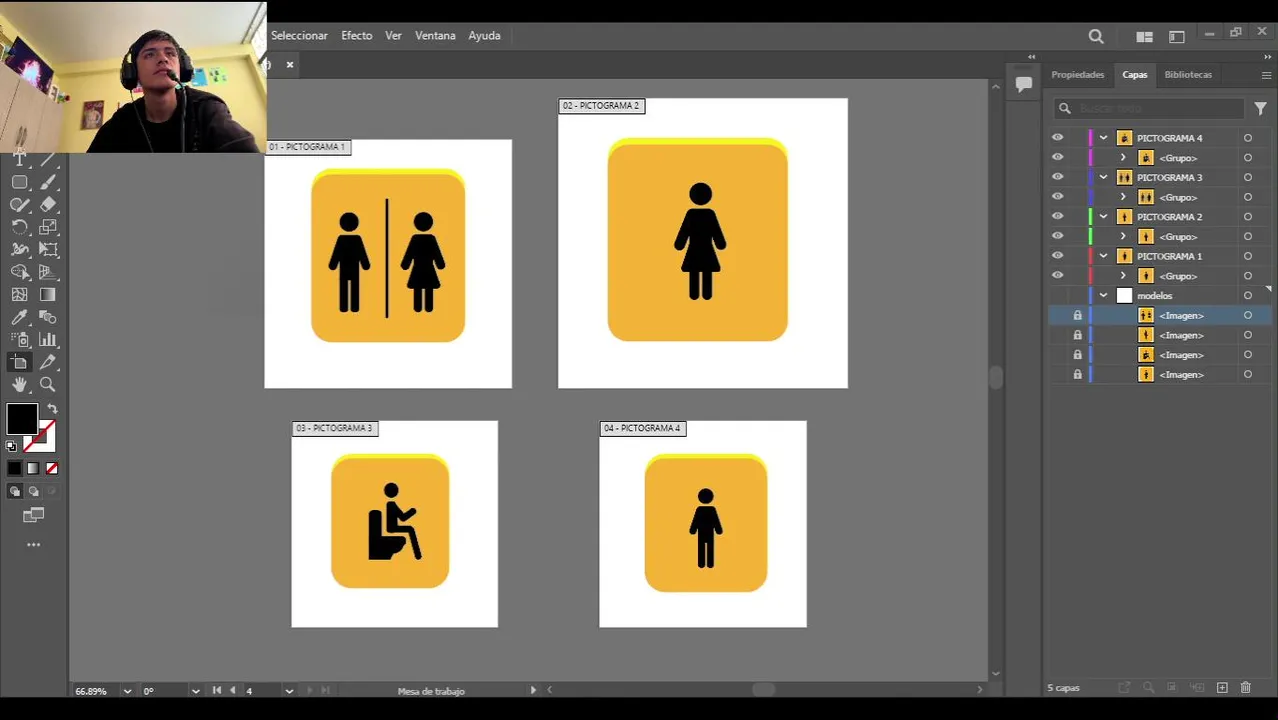1278x720 pixels.
Task: Hide Grupo under PICTOGRAMA 4
Action: [1057, 157]
